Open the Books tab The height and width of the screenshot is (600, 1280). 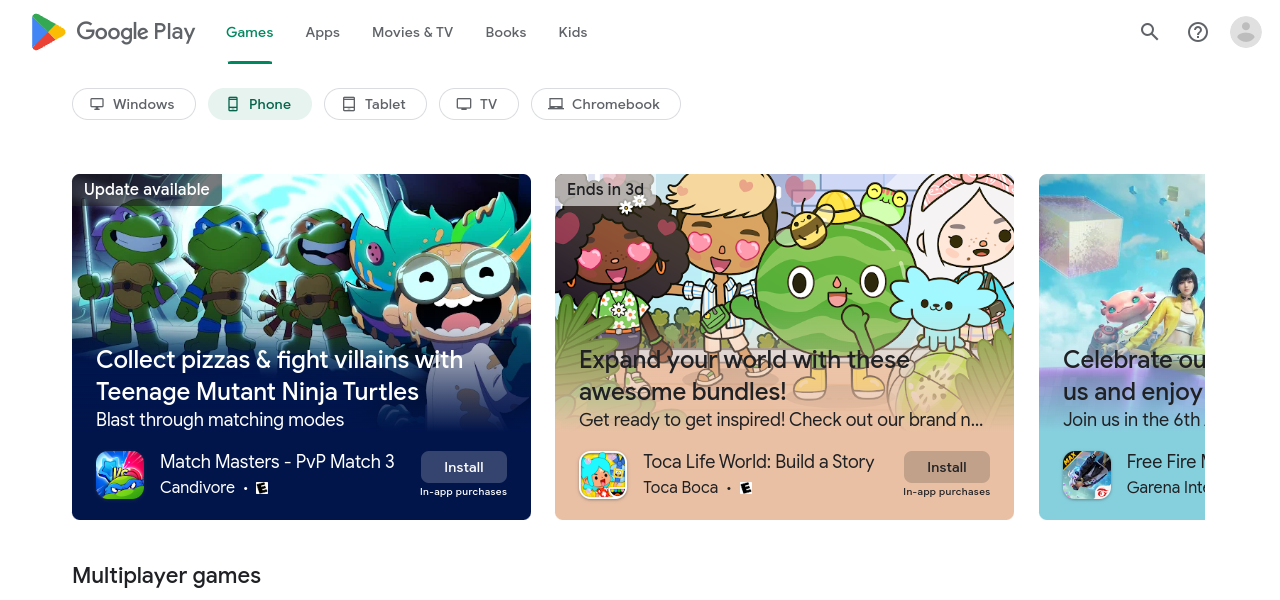tap(505, 32)
